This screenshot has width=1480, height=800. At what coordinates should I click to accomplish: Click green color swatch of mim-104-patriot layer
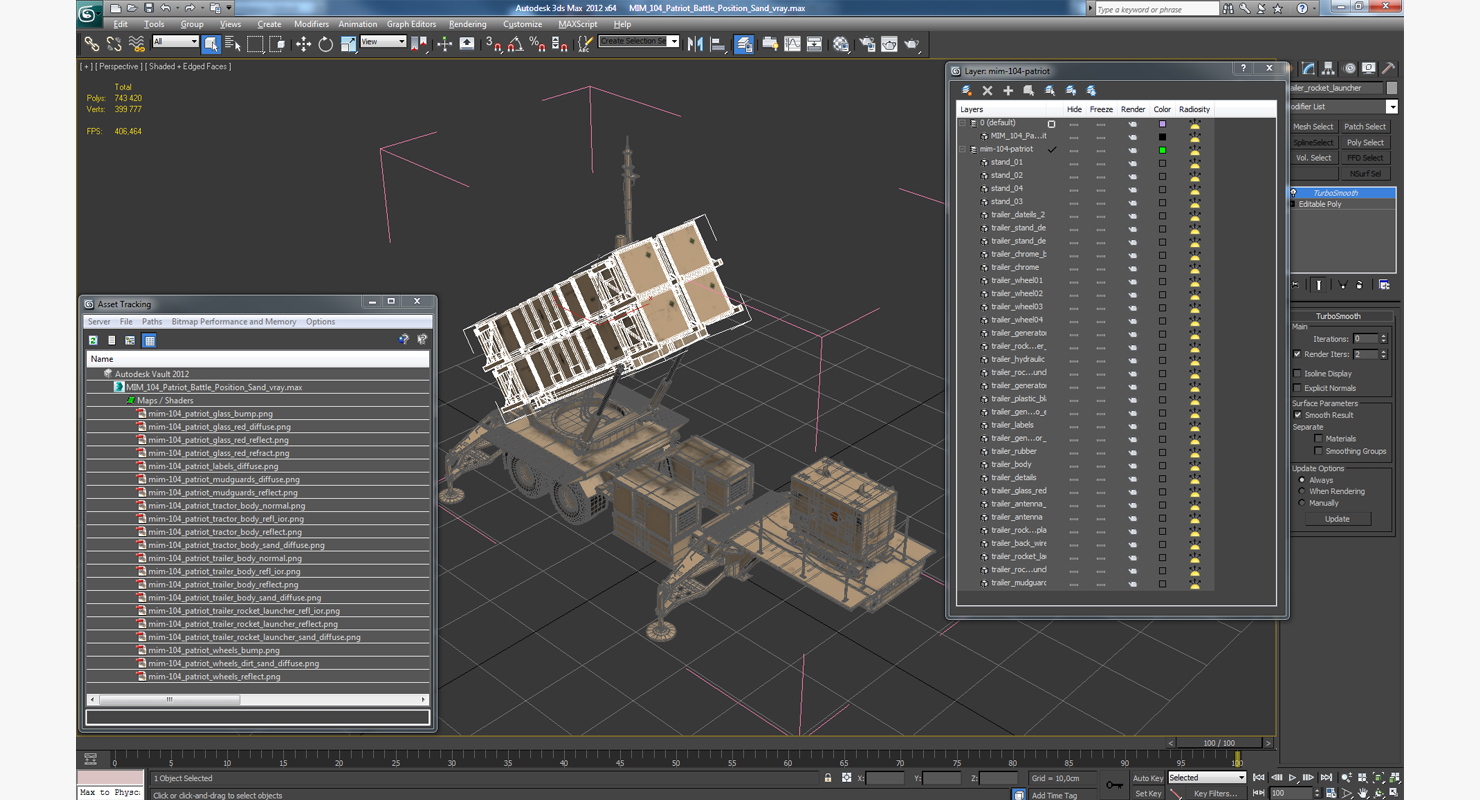(x=1162, y=150)
